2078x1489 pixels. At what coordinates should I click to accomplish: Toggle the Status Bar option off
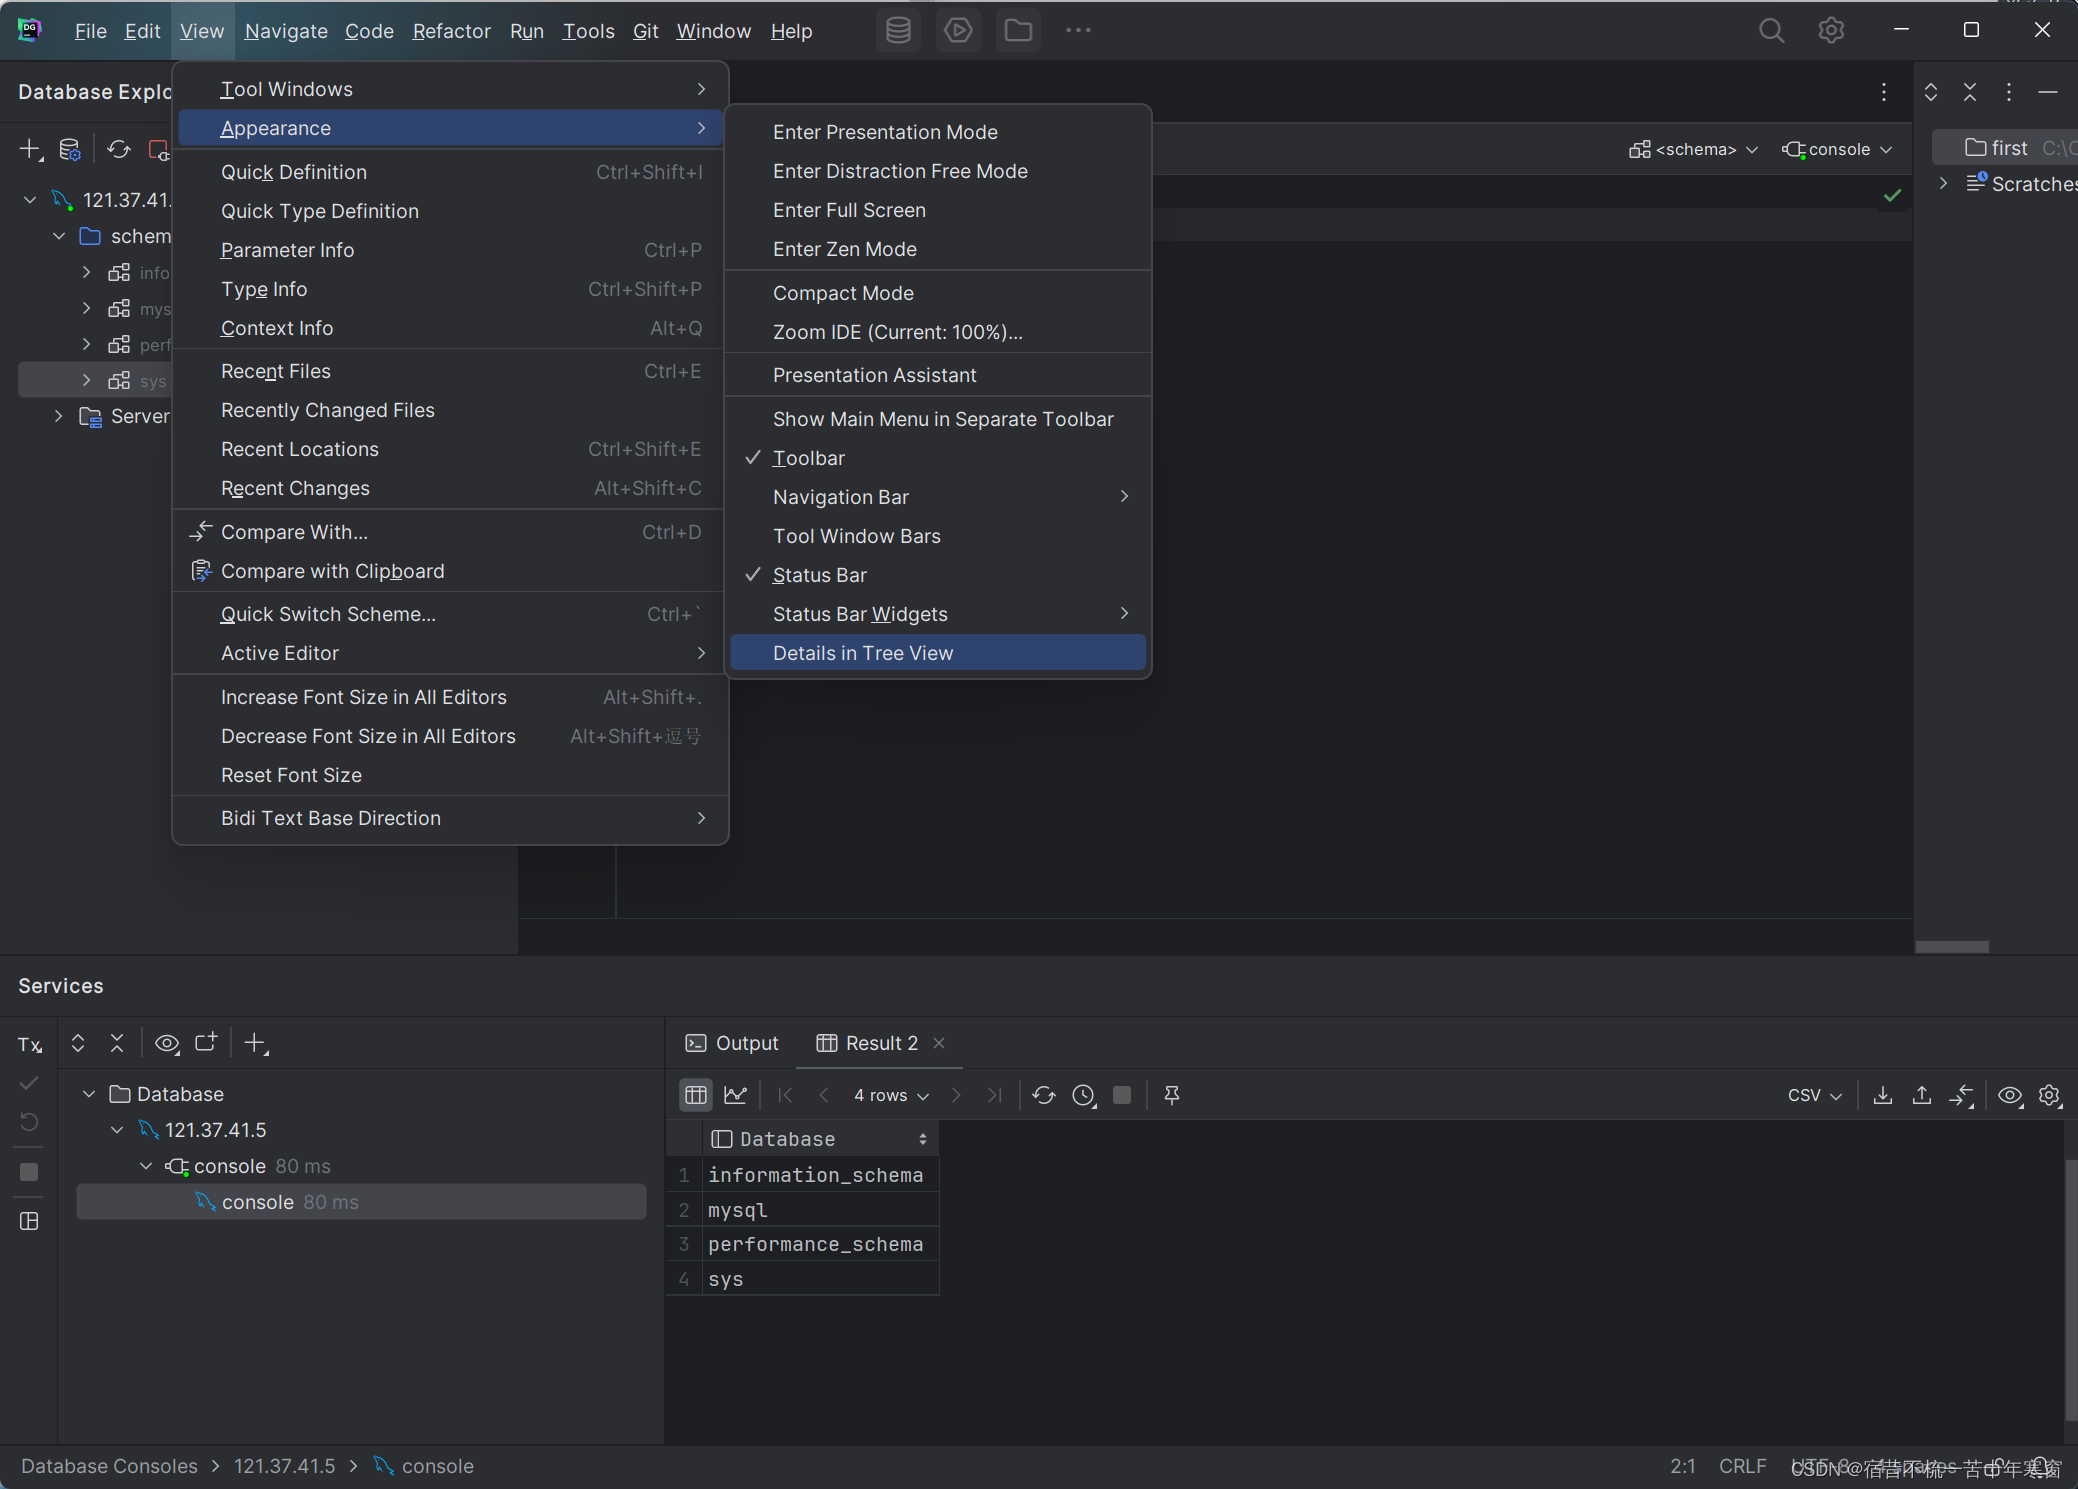(938, 575)
